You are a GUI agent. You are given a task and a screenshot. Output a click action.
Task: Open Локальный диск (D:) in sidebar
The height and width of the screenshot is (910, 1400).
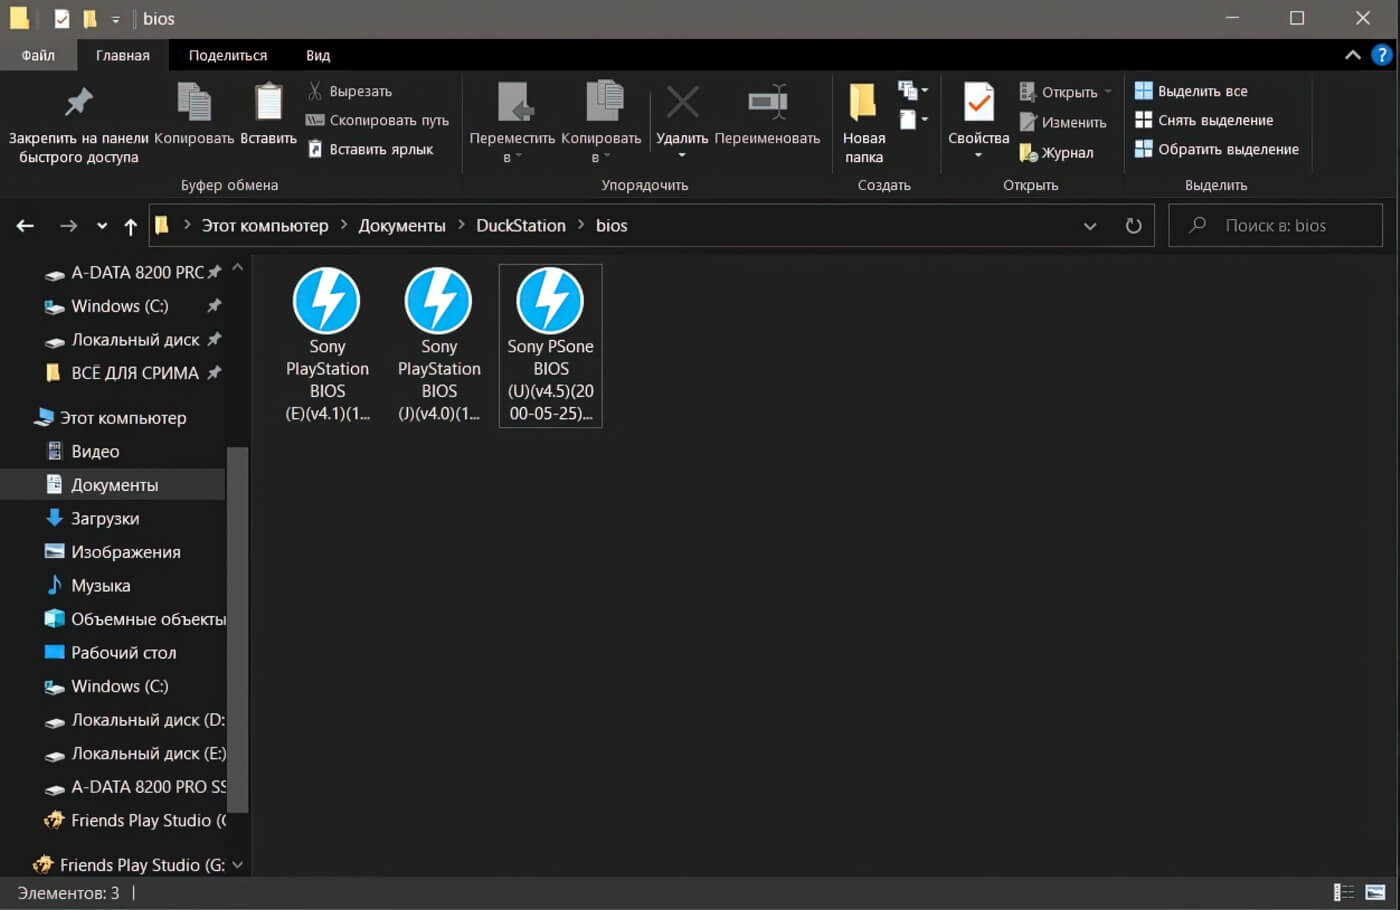point(133,720)
